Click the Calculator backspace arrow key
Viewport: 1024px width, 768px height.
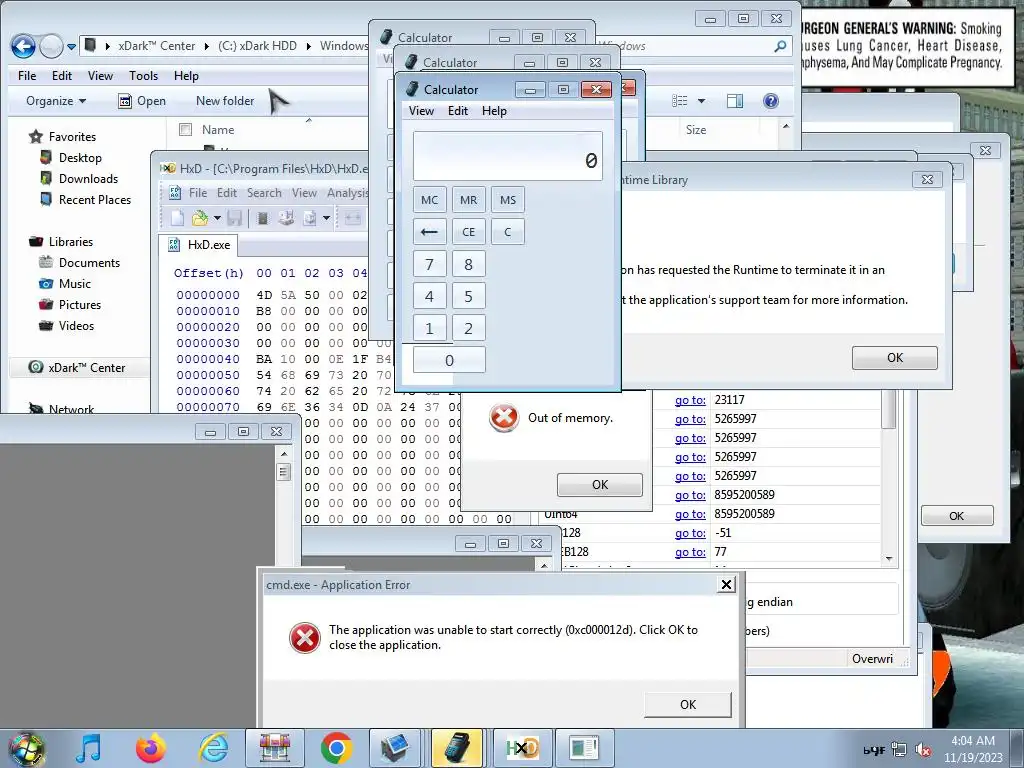coord(430,232)
